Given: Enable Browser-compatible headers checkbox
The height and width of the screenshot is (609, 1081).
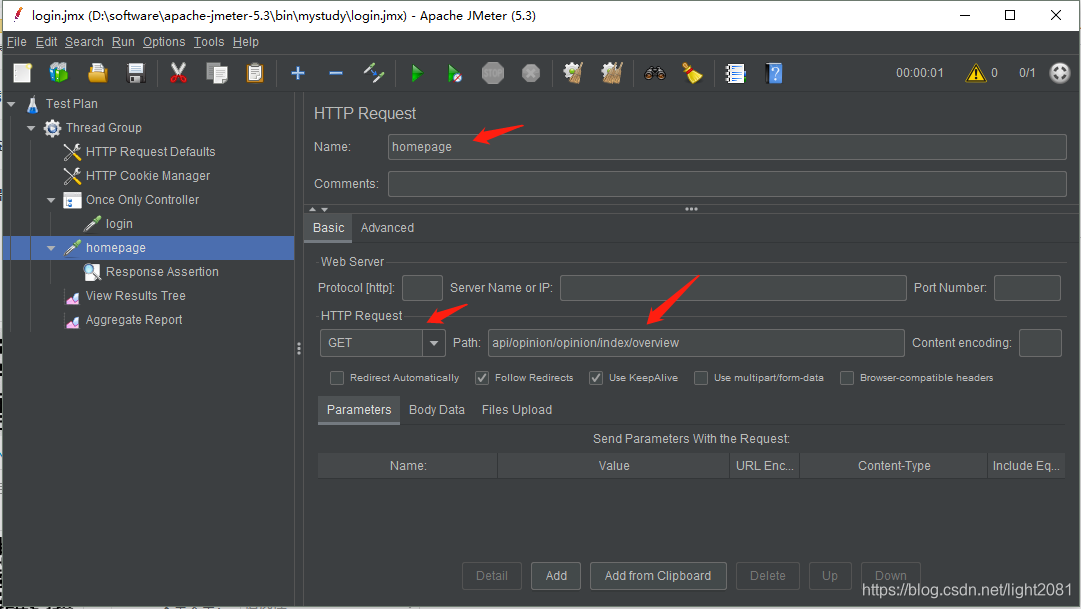Looking at the screenshot, I should [847, 378].
